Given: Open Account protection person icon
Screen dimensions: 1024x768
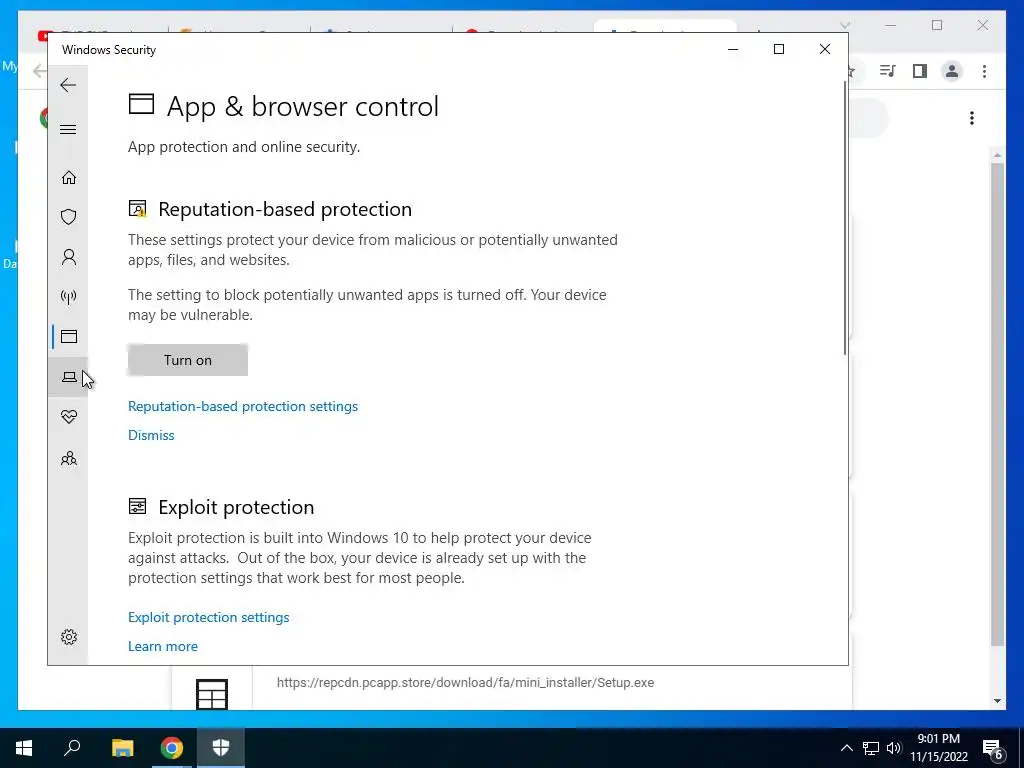Looking at the screenshot, I should coord(69,257).
